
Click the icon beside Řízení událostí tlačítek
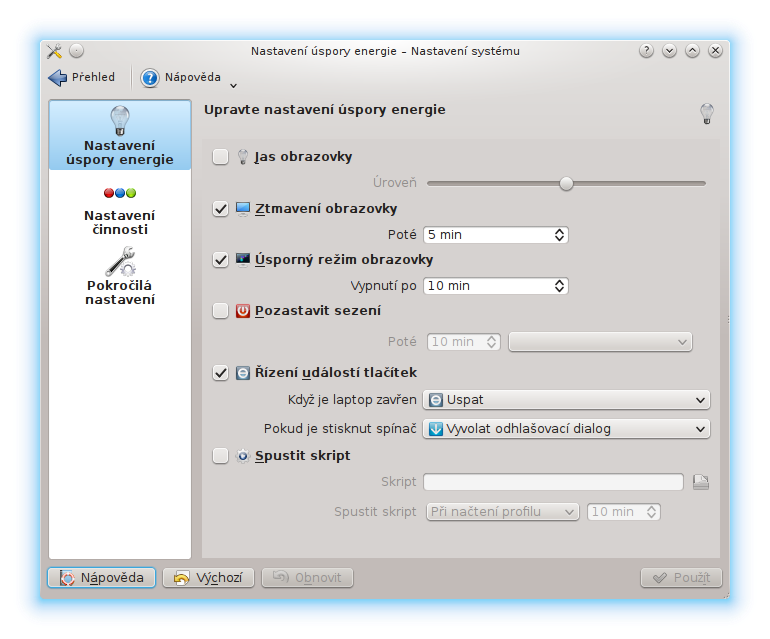pos(243,373)
